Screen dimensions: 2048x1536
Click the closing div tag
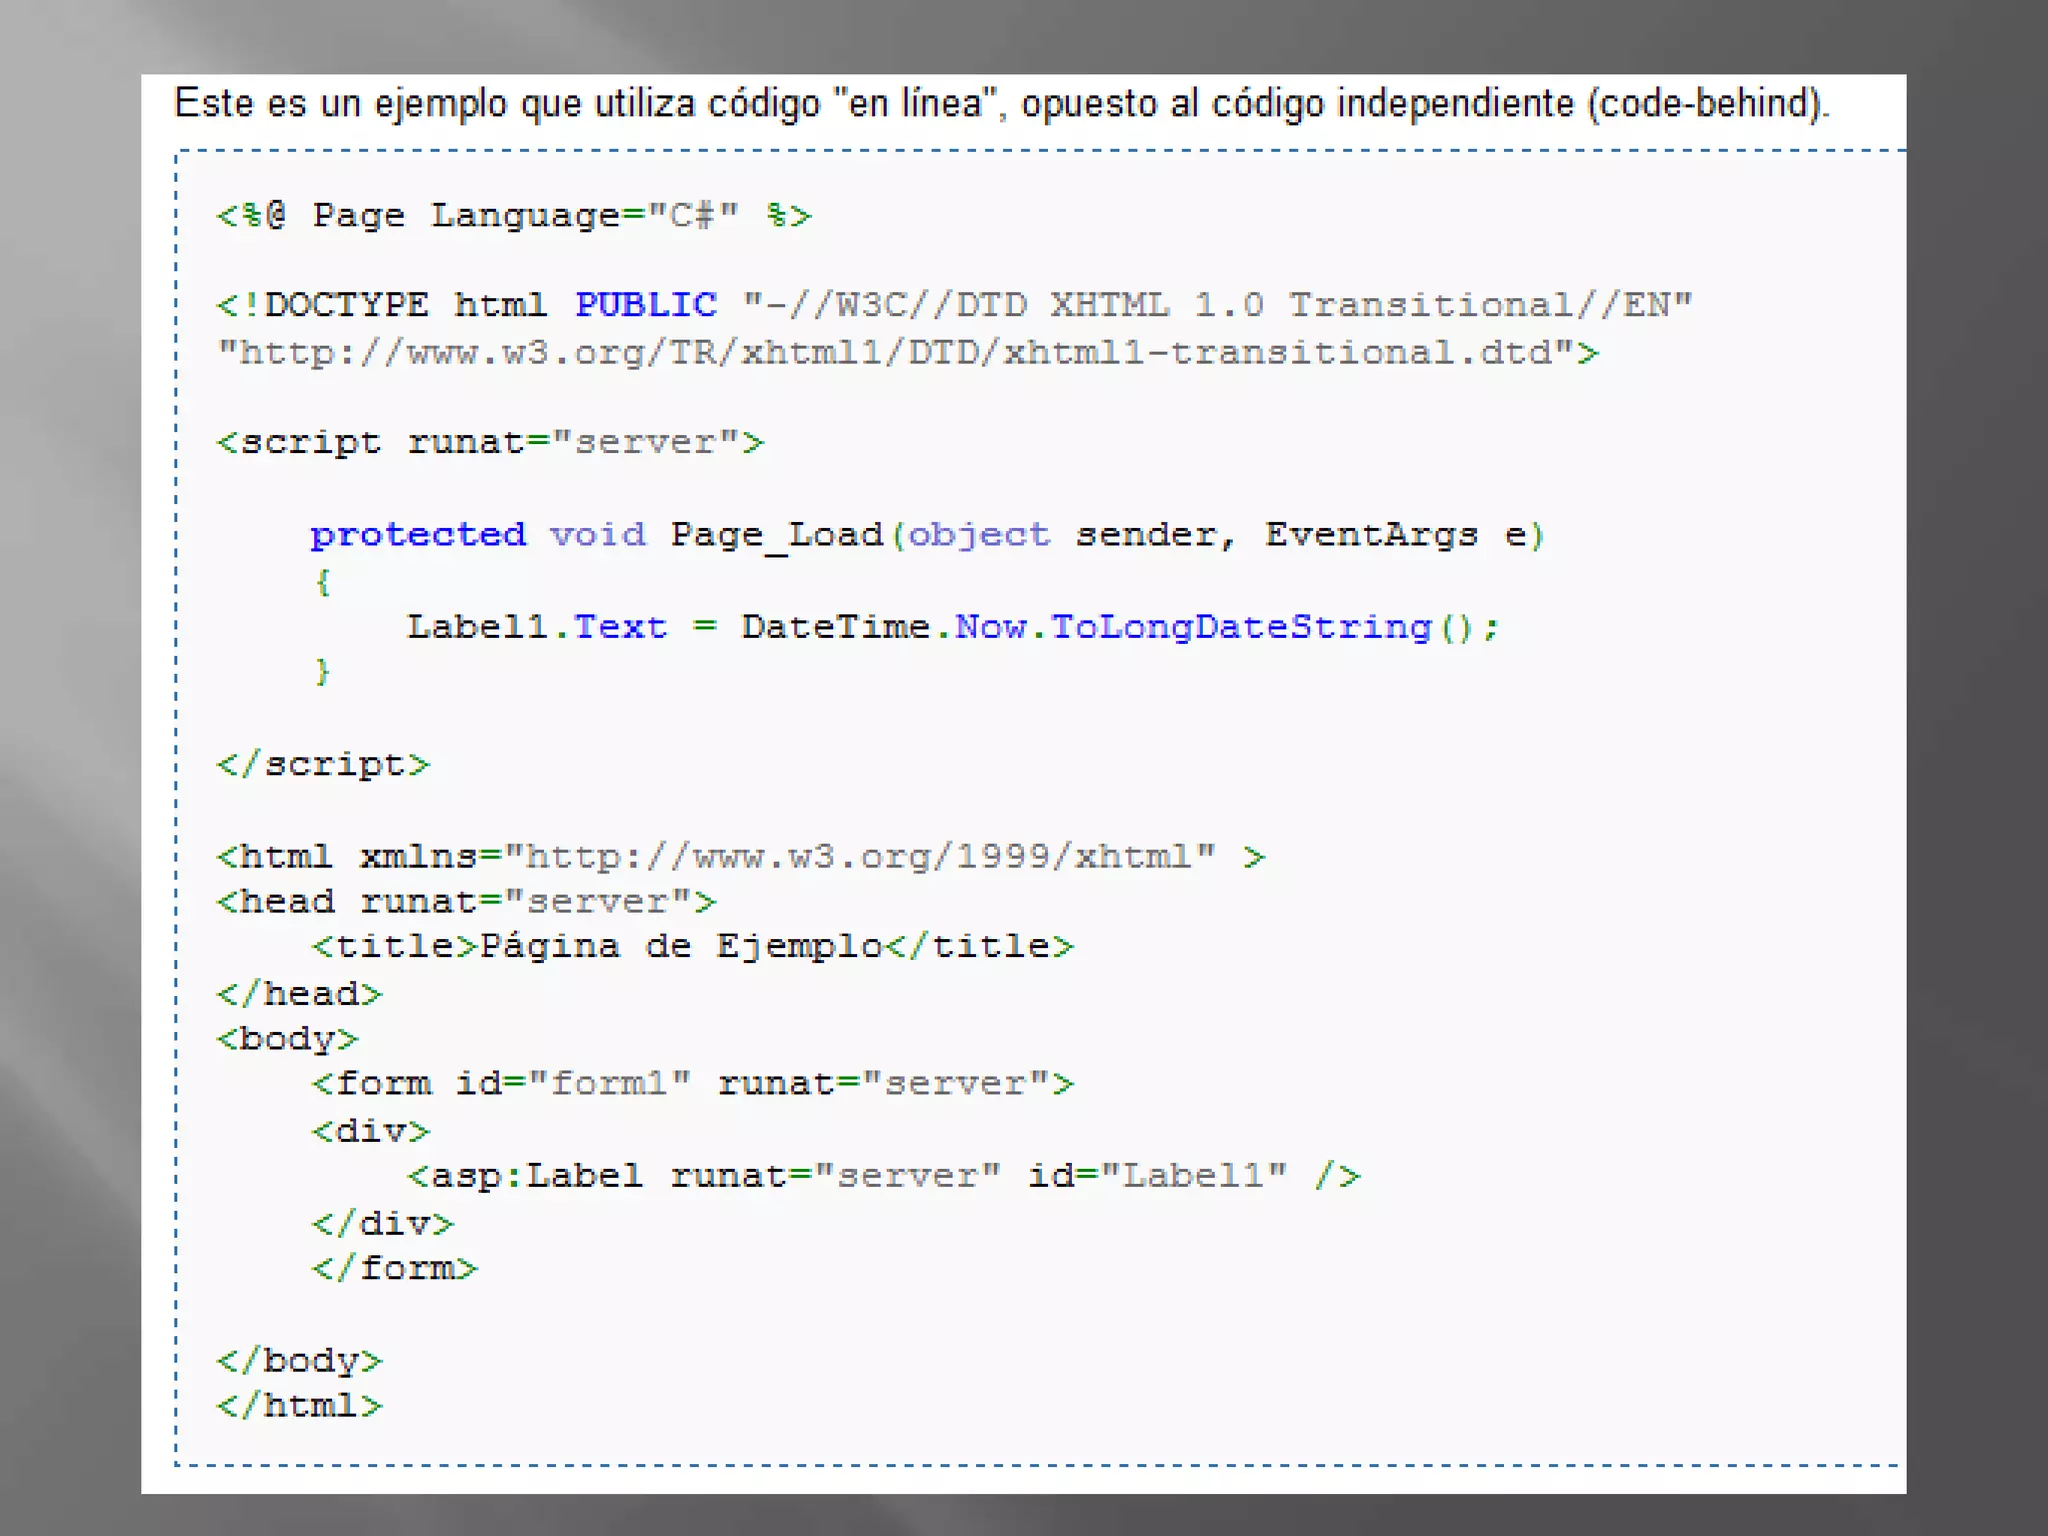[x=382, y=1223]
